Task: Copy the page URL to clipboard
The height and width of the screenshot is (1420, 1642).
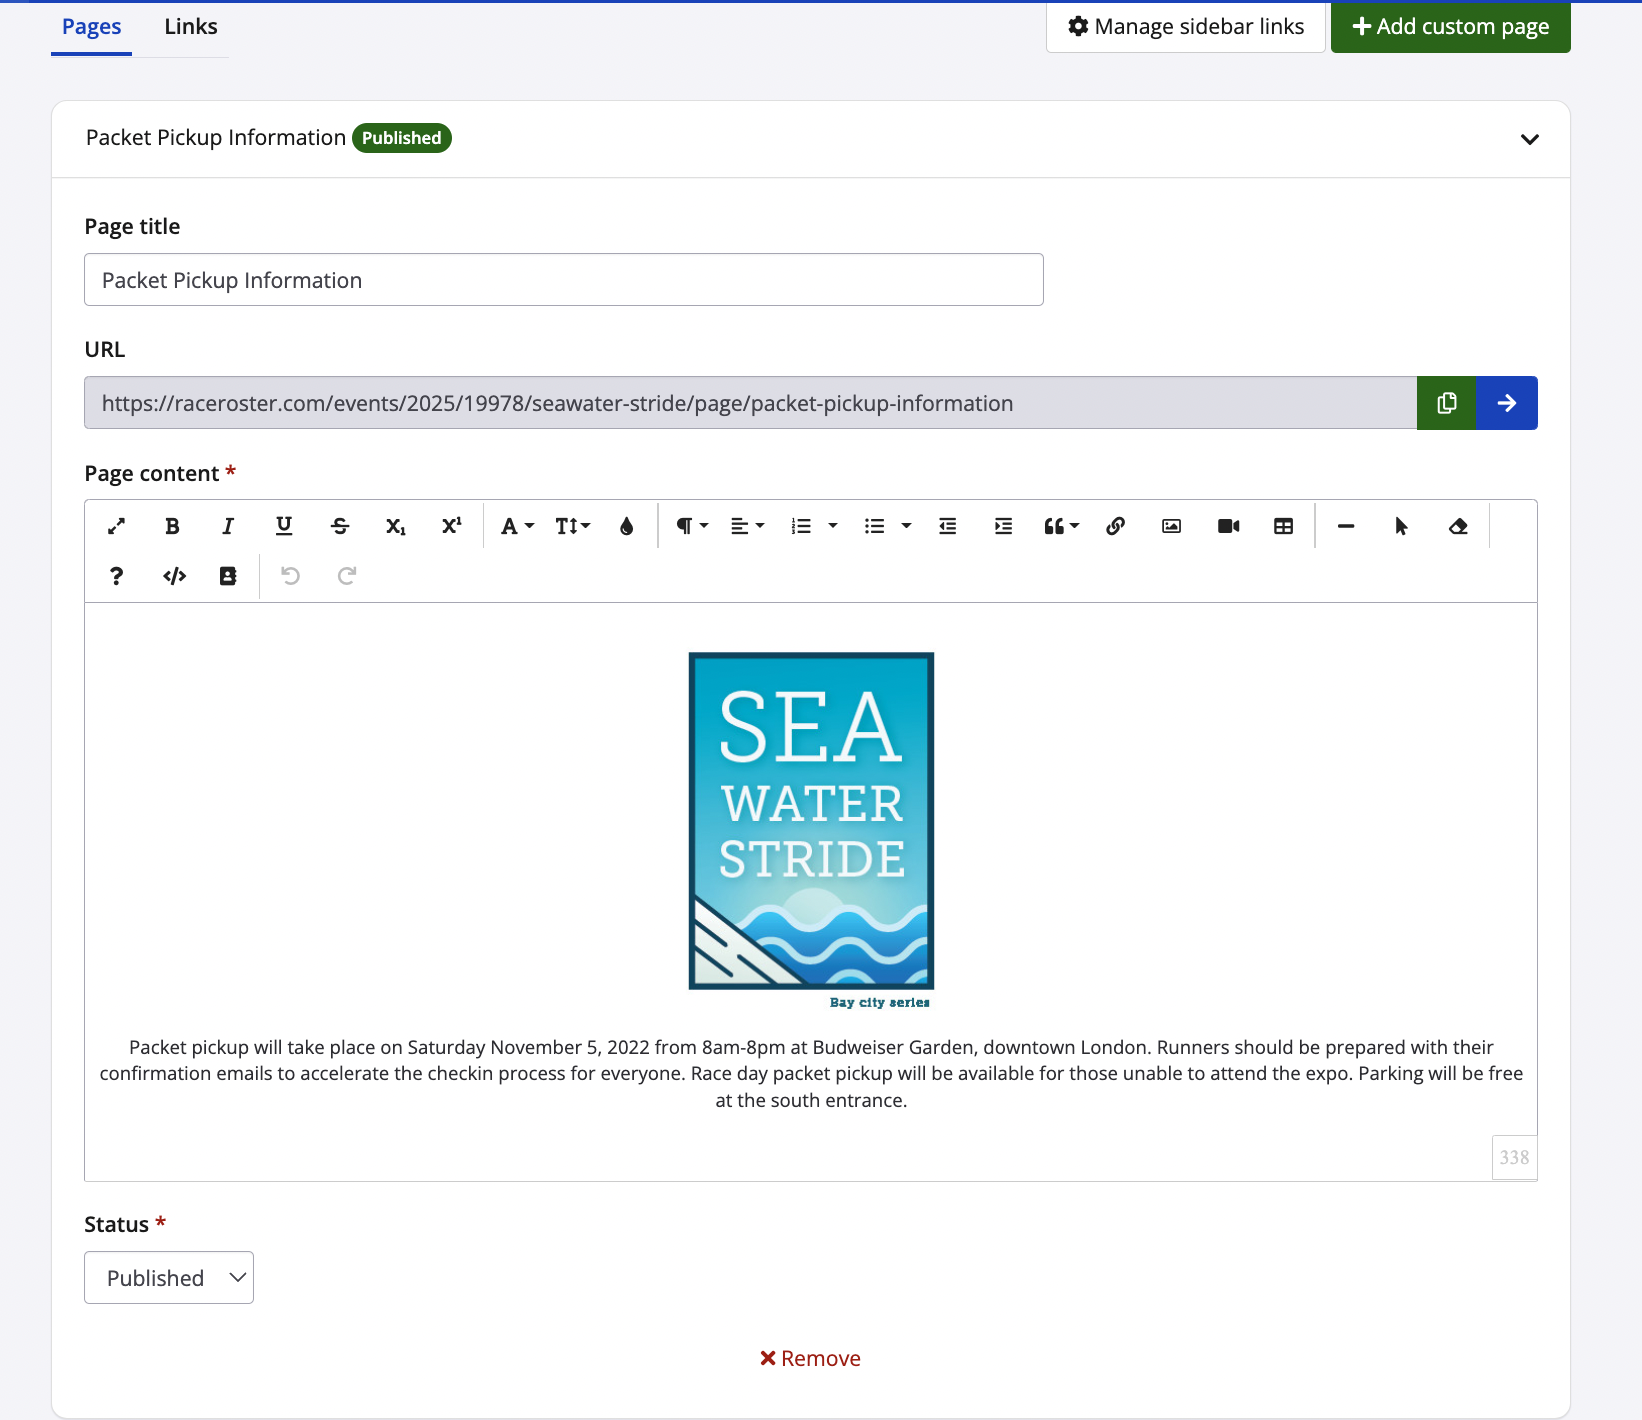Action: point(1446,403)
